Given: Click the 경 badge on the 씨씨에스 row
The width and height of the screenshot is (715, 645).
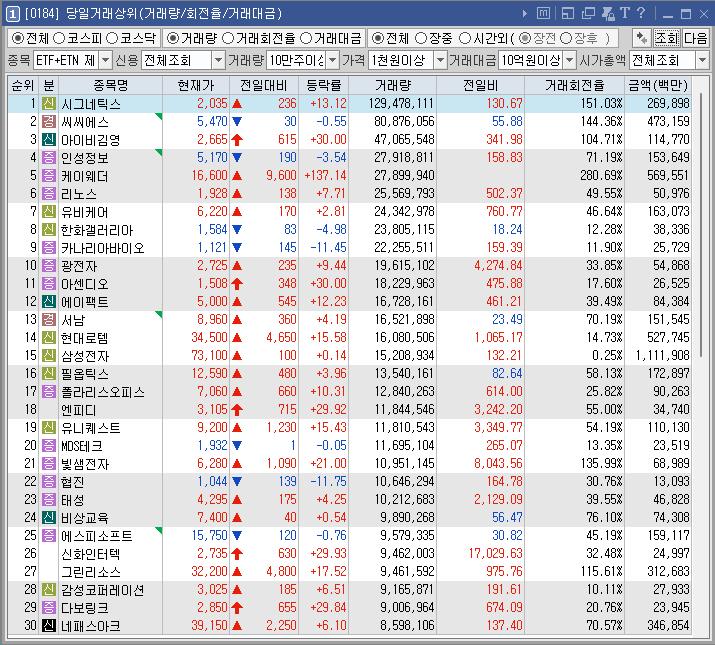Looking at the screenshot, I should 49,121.
